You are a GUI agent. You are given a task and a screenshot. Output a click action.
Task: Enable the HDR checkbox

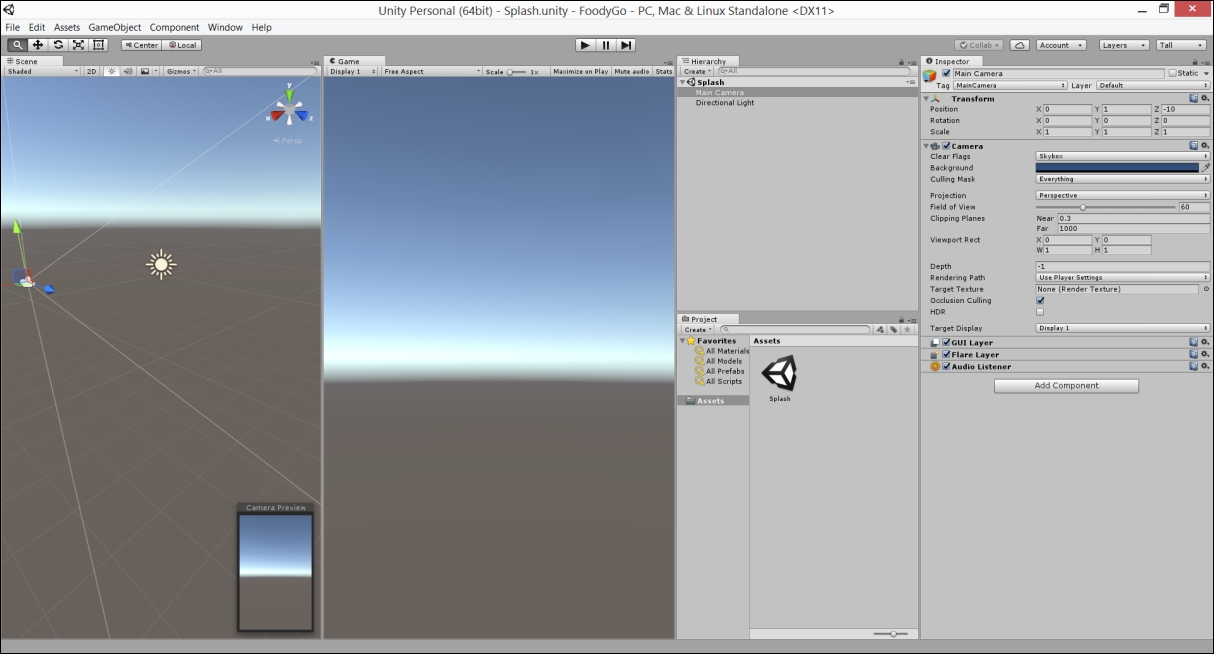[1040, 312]
